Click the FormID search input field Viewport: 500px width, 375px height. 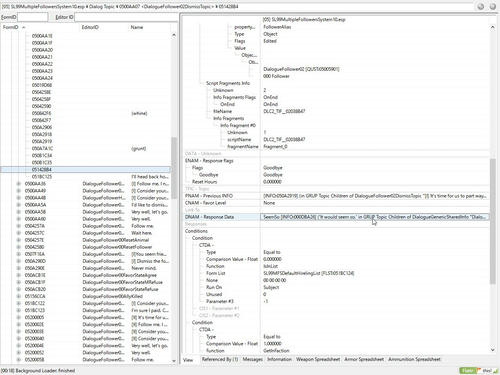32,17
